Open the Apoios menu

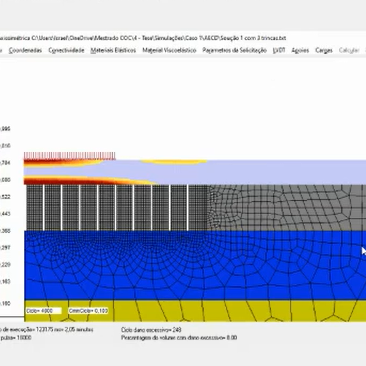(x=300, y=50)
